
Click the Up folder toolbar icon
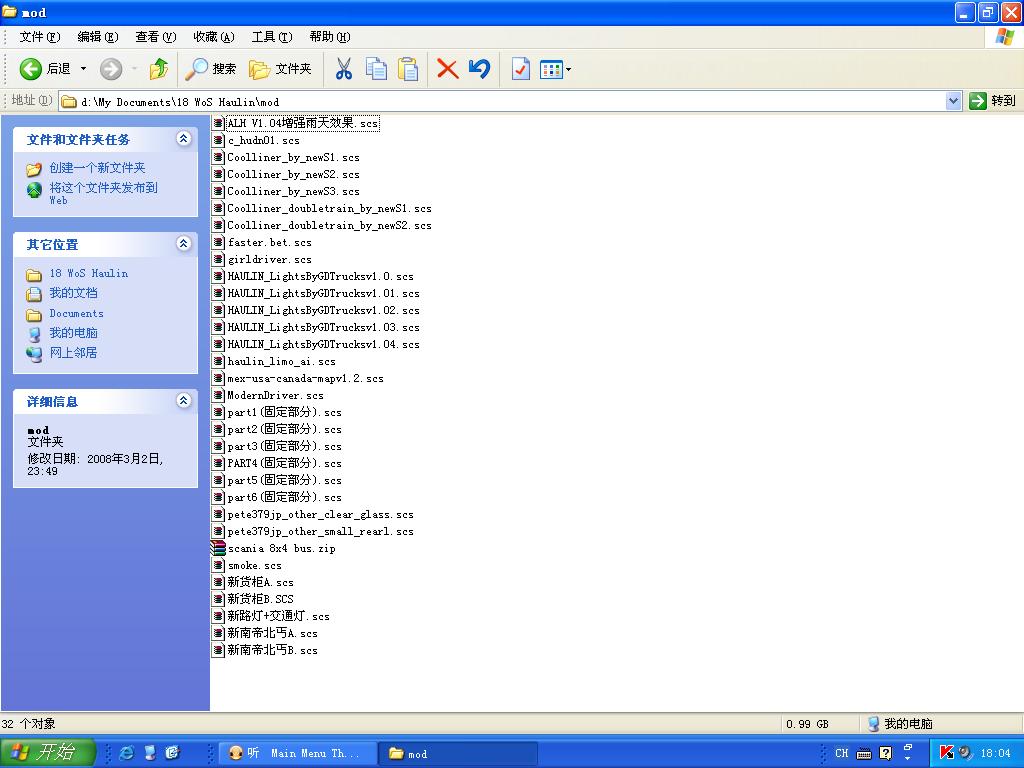(158, 69)
